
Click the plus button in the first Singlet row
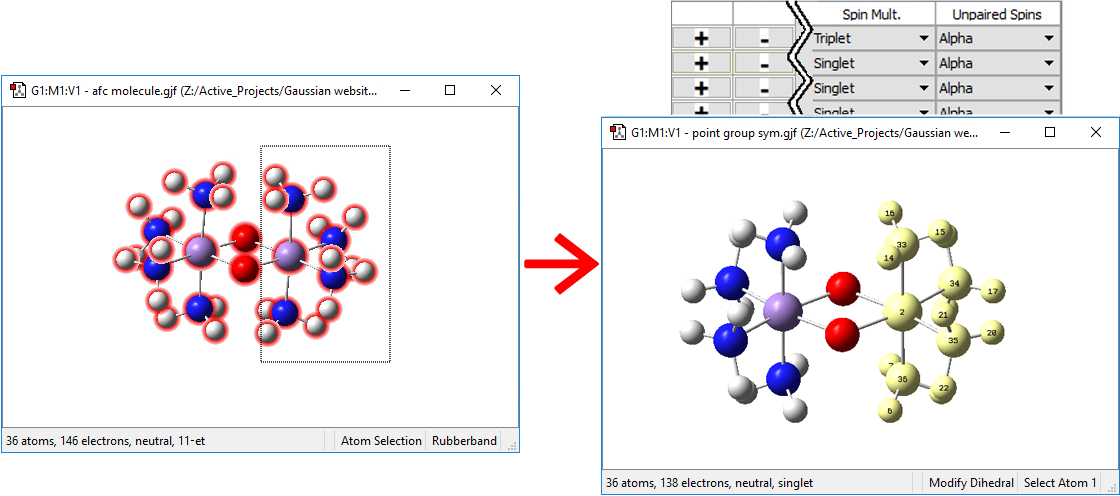[701, 63]
